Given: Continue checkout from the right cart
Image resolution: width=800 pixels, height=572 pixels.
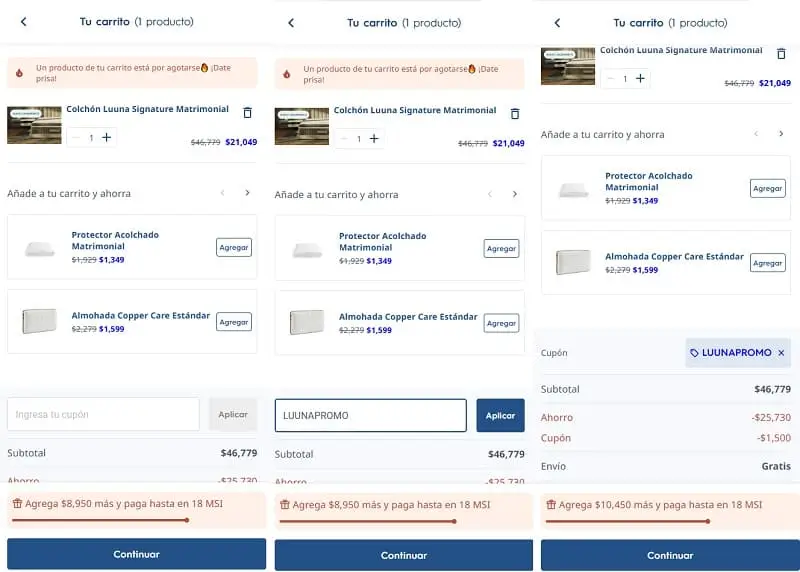Looking at the screenshot, I should [670, 555].
